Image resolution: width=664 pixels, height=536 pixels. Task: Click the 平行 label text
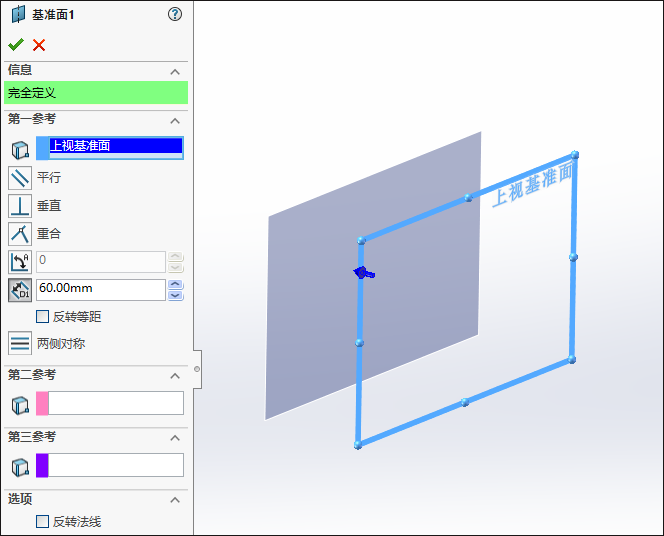pyautogui.click(x=49, y=177)
